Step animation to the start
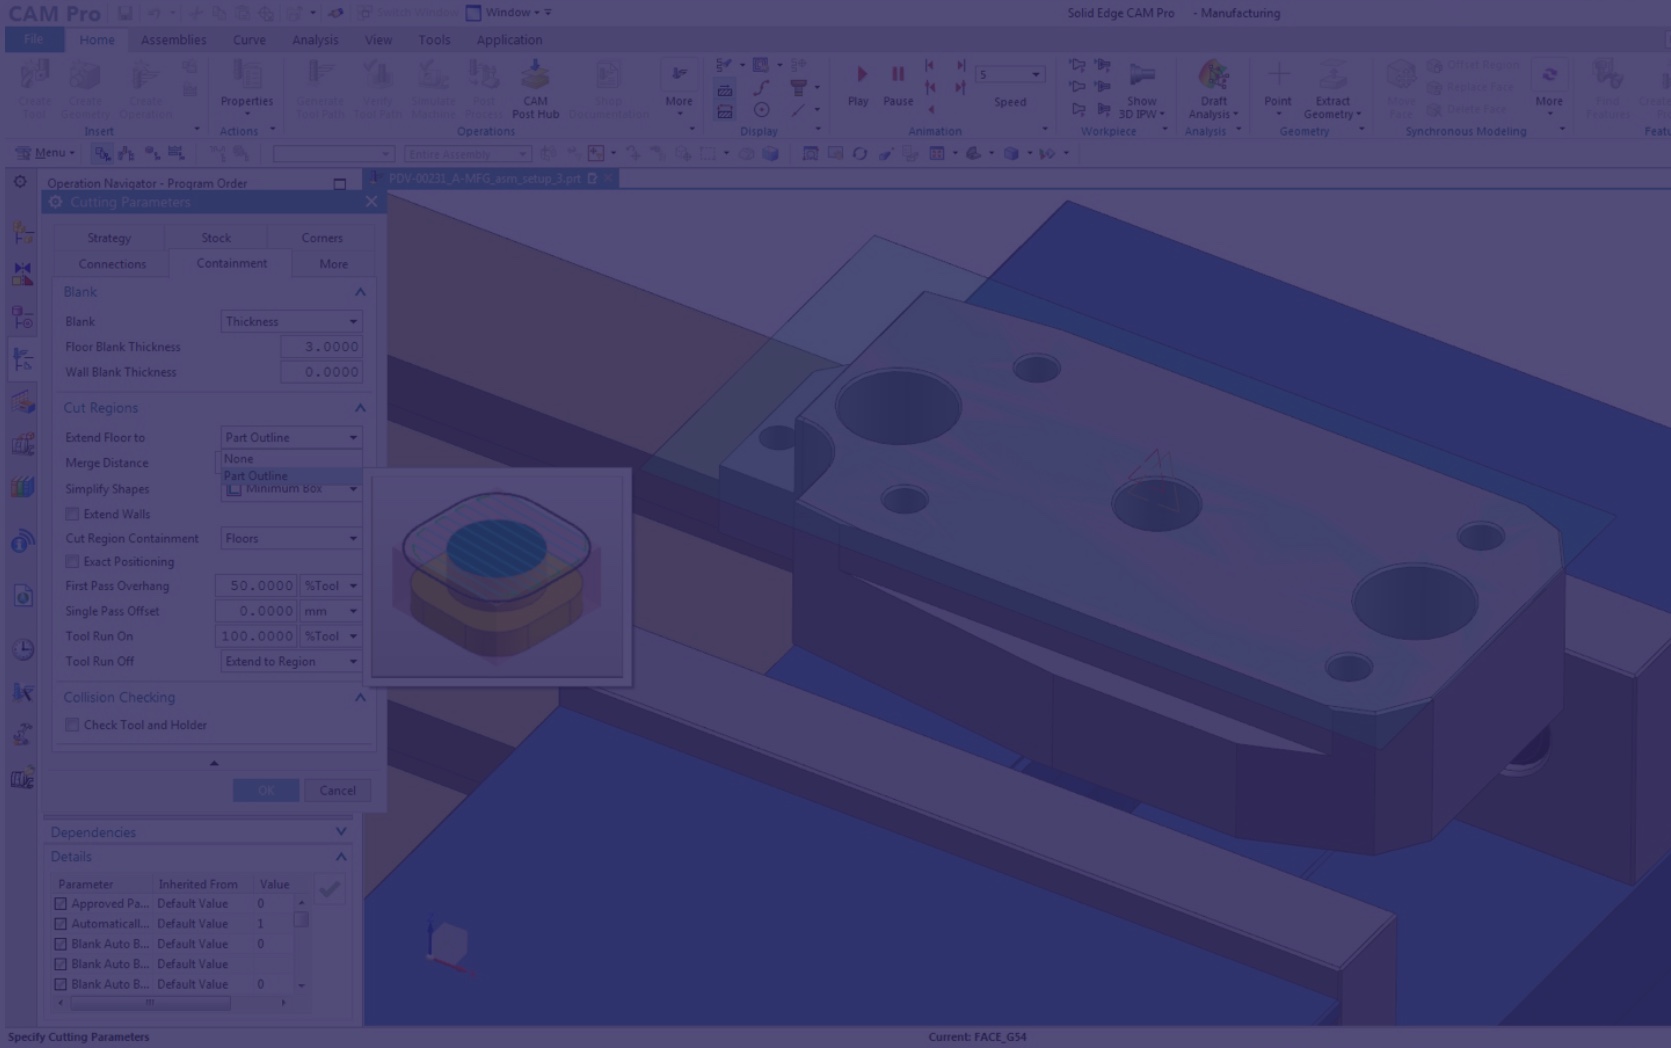1671x1048 pixels. [x=929, y=65]
